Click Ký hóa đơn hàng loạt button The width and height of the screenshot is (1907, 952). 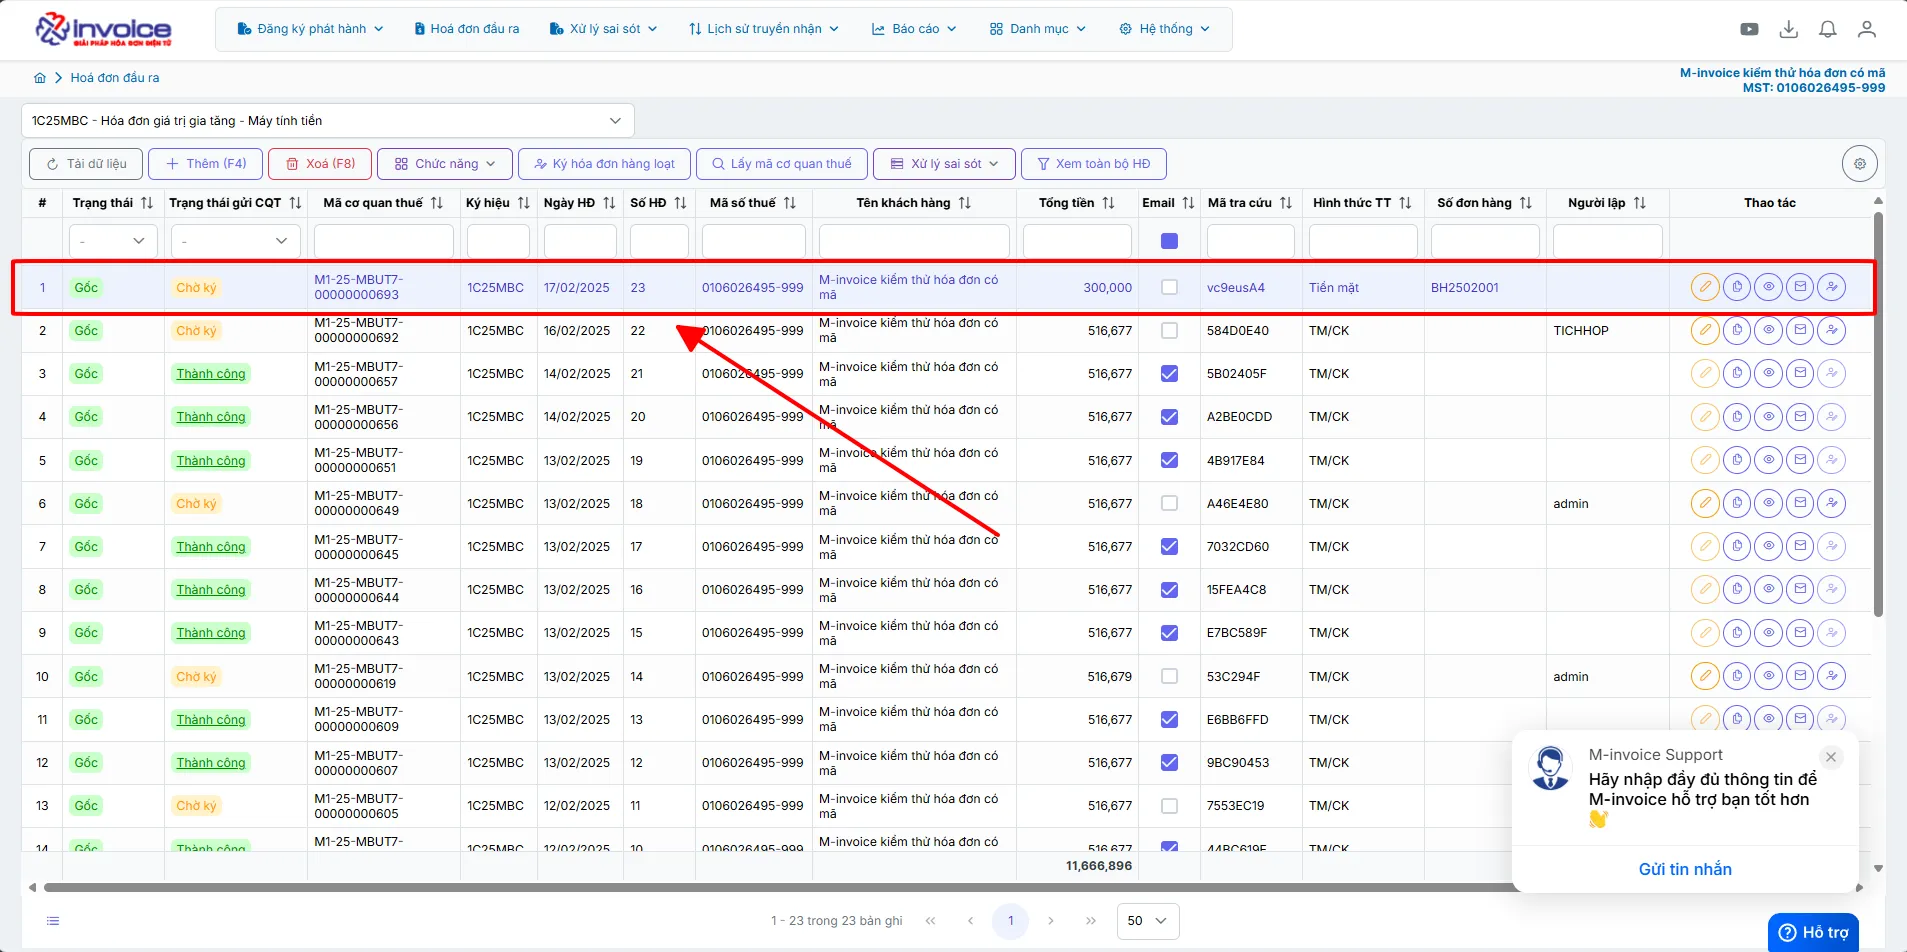(604, 164)
